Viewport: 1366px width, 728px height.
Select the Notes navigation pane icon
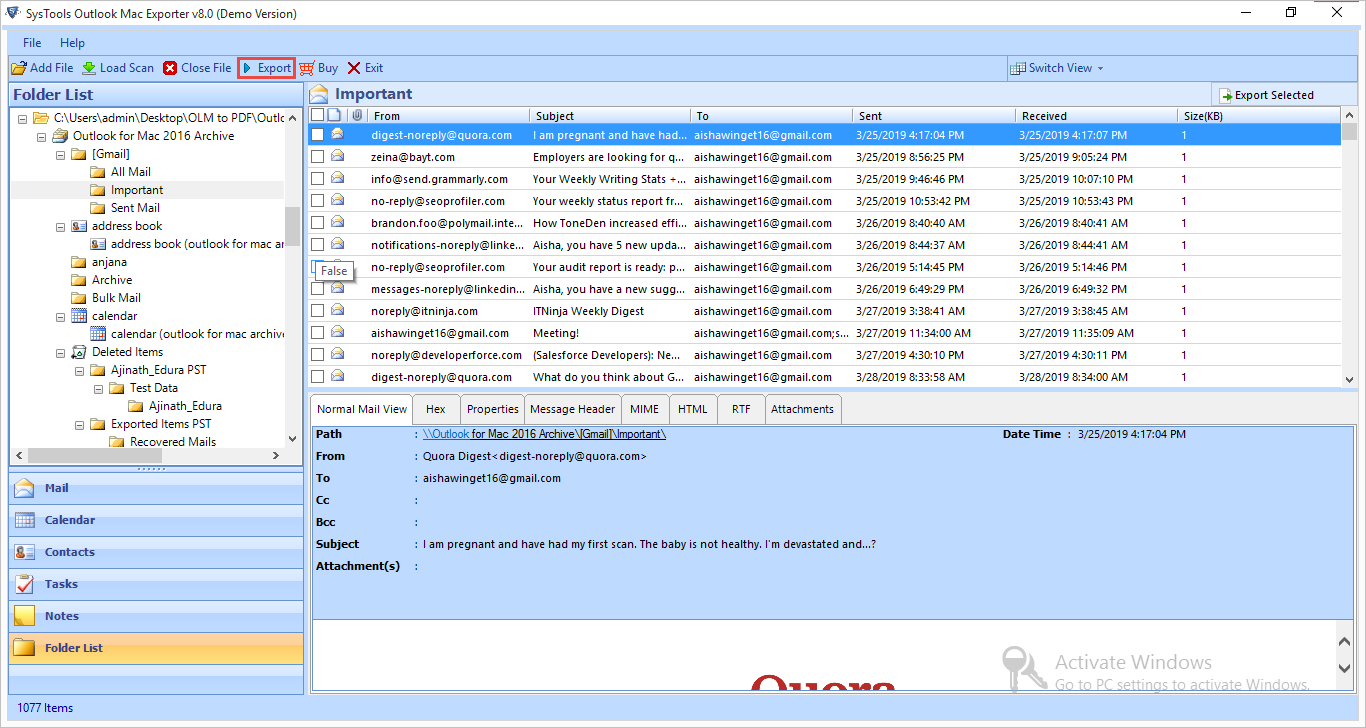click(24, 616)
